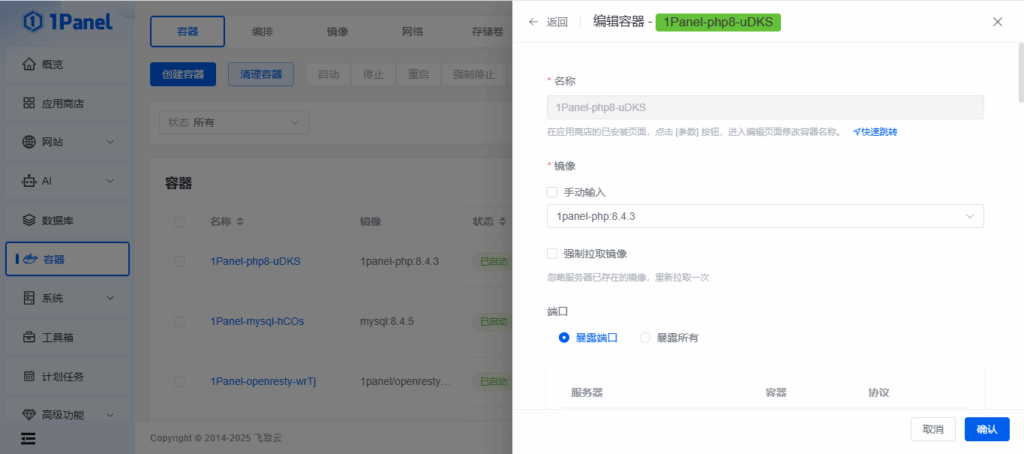Expand the 网站 sidebar menu

coord(68,142)
